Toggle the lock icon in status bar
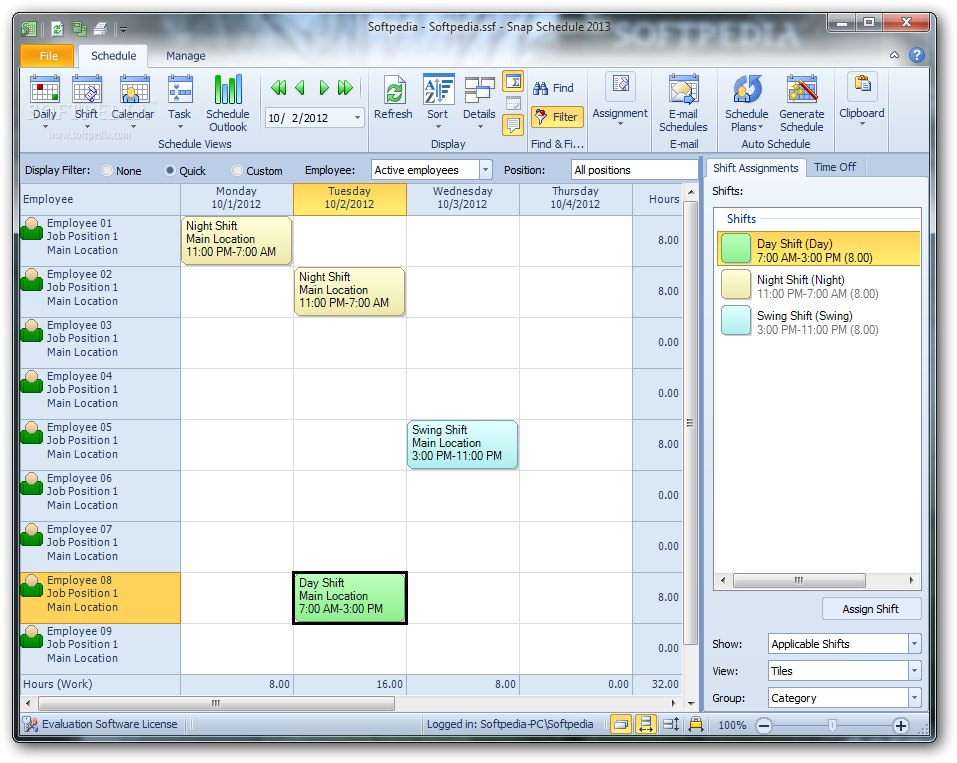The height and width of the screenshot is (763, 957). (696, 725)
